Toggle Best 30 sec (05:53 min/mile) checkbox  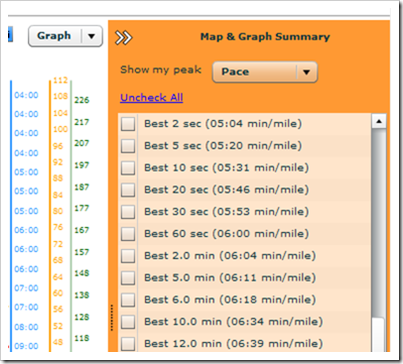128,212
